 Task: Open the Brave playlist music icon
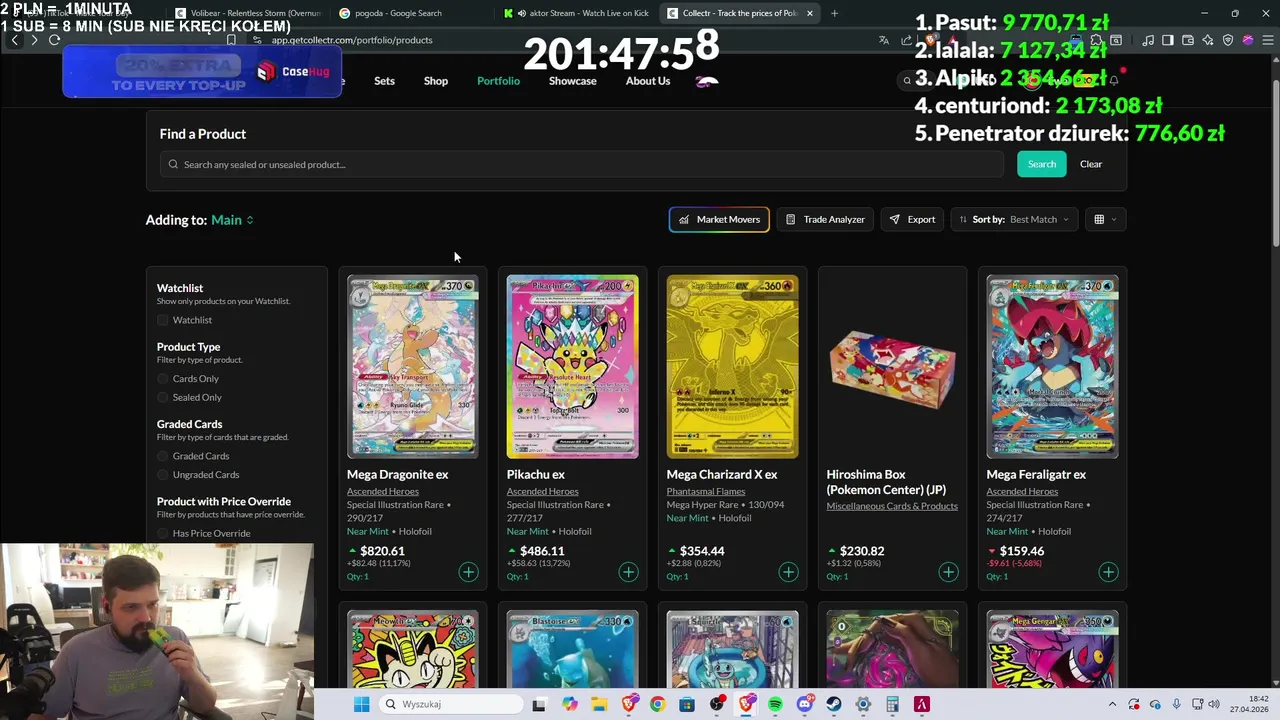1147,40
